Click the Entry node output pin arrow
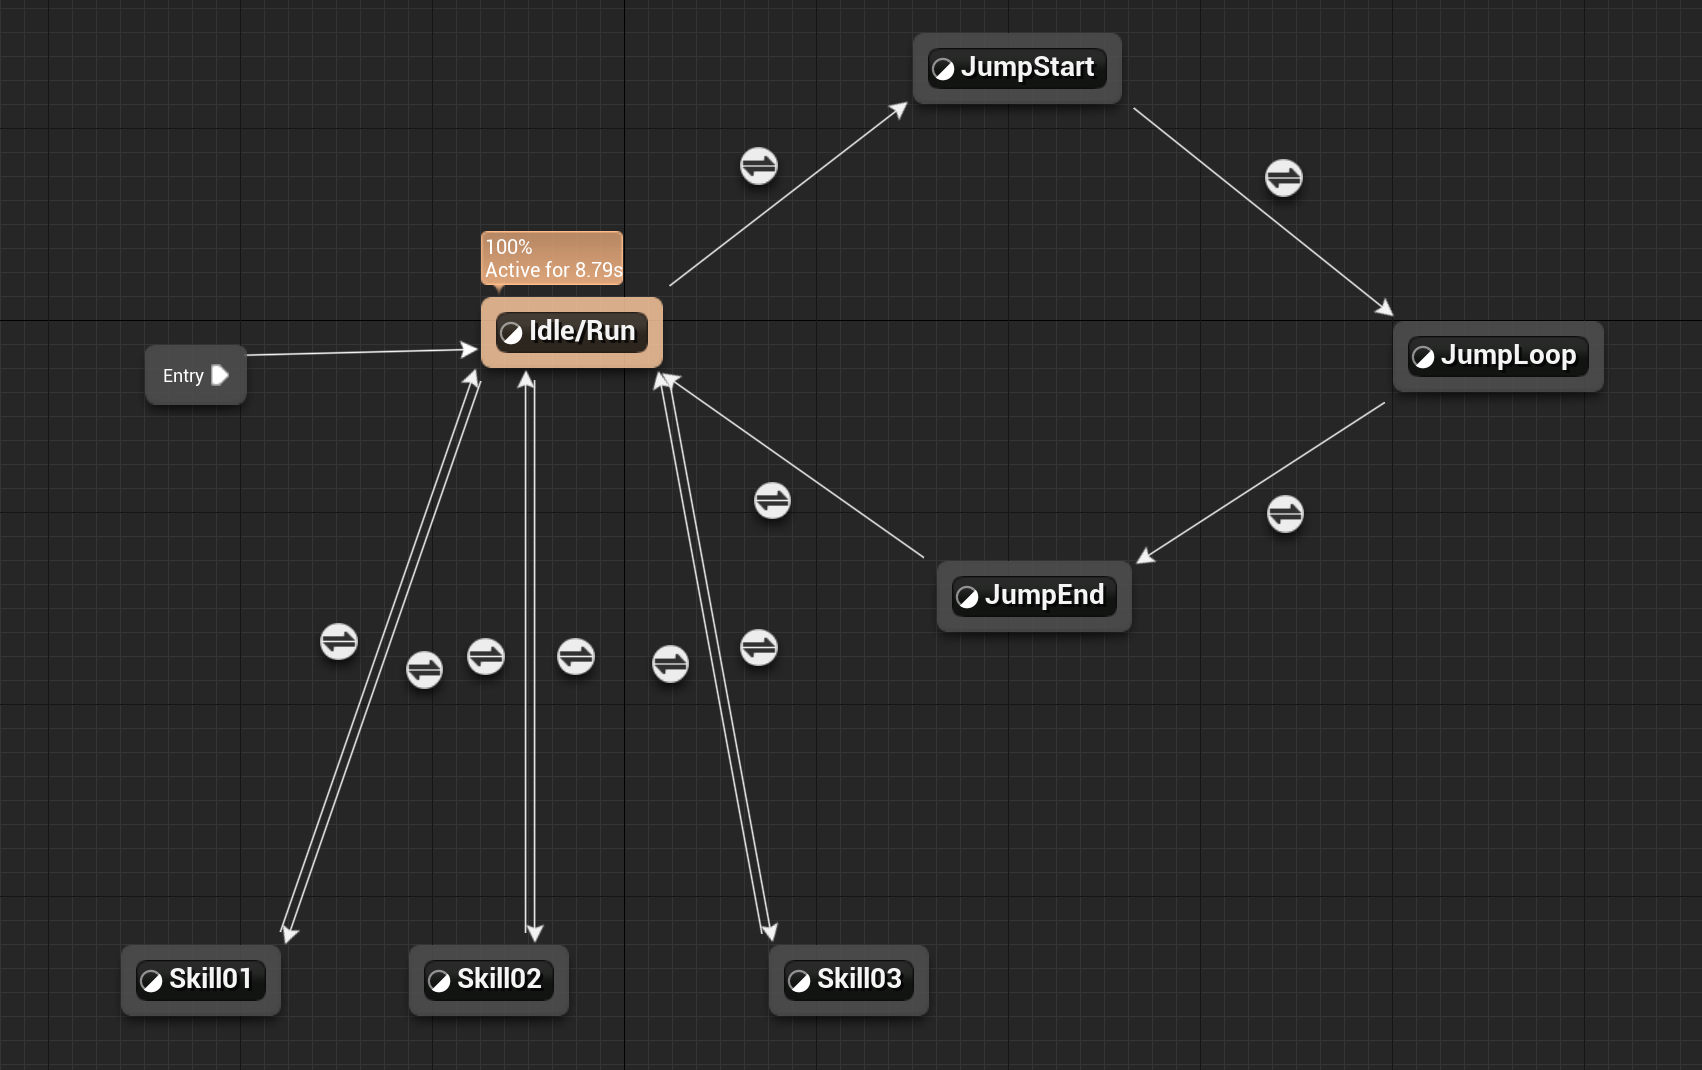Image resolution: width=1702 pixels, height=1070 pixels. (x=220, y=375)
